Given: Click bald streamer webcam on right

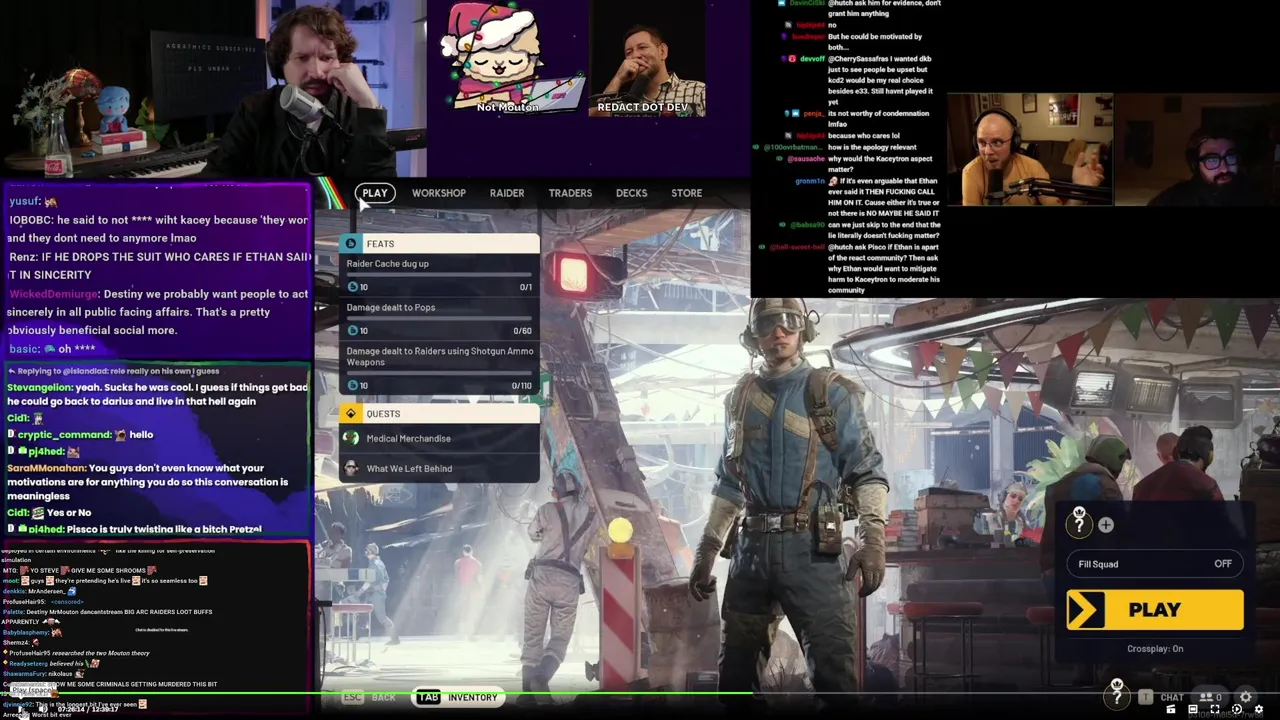Looking at the screenshot, I should 1030,148.
